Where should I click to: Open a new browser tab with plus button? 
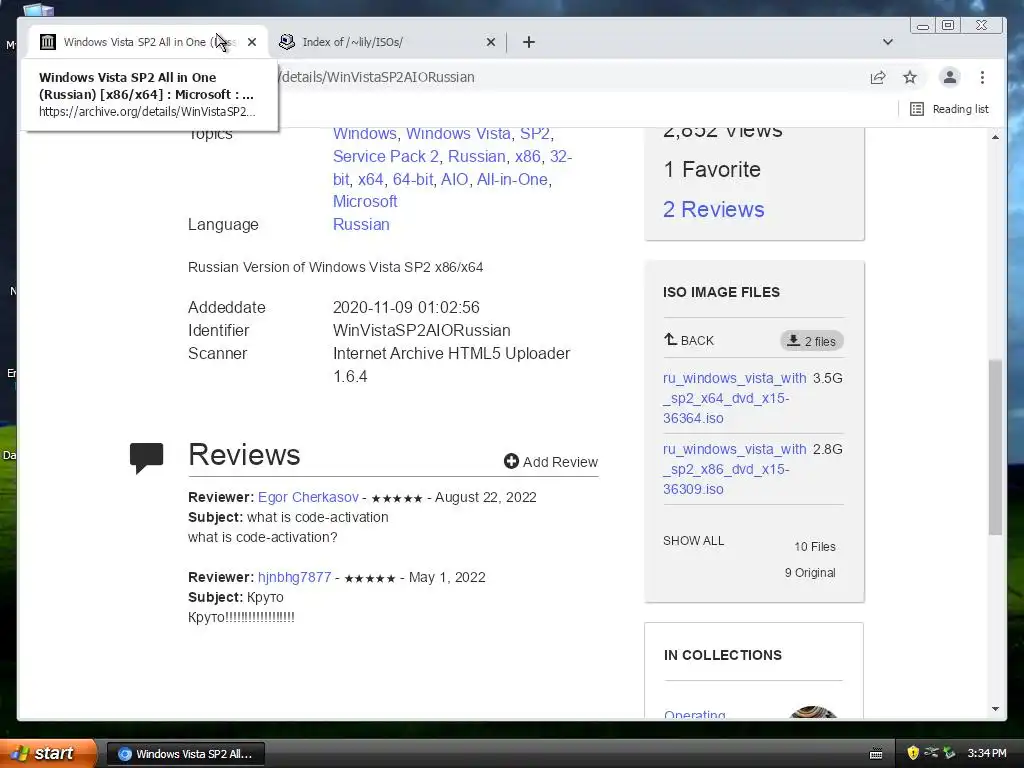529,42
